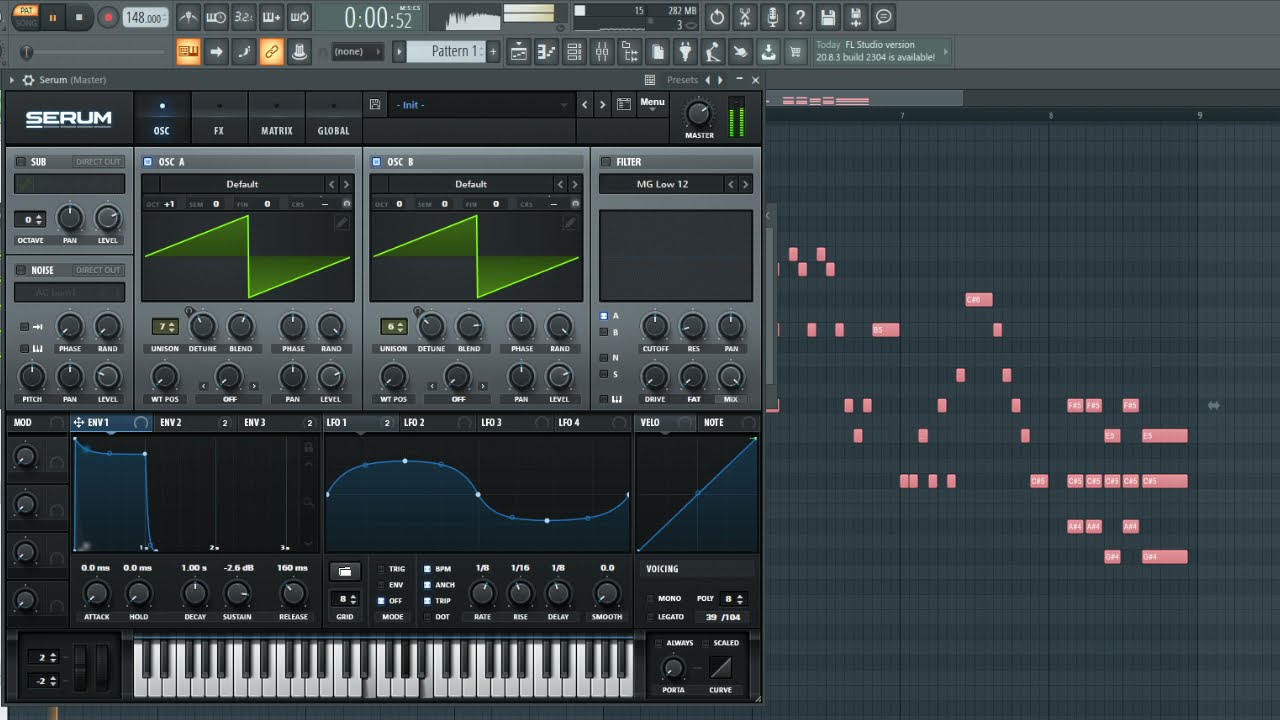Pause playback with the transport pause button

53,17
